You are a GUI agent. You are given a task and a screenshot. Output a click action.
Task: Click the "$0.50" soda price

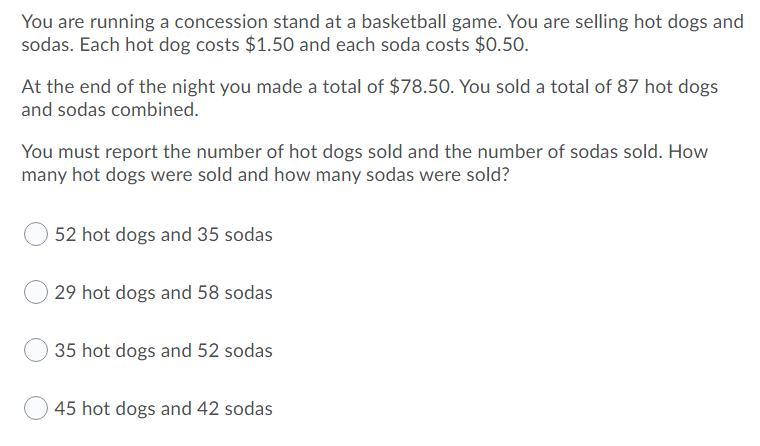point(502,45)
